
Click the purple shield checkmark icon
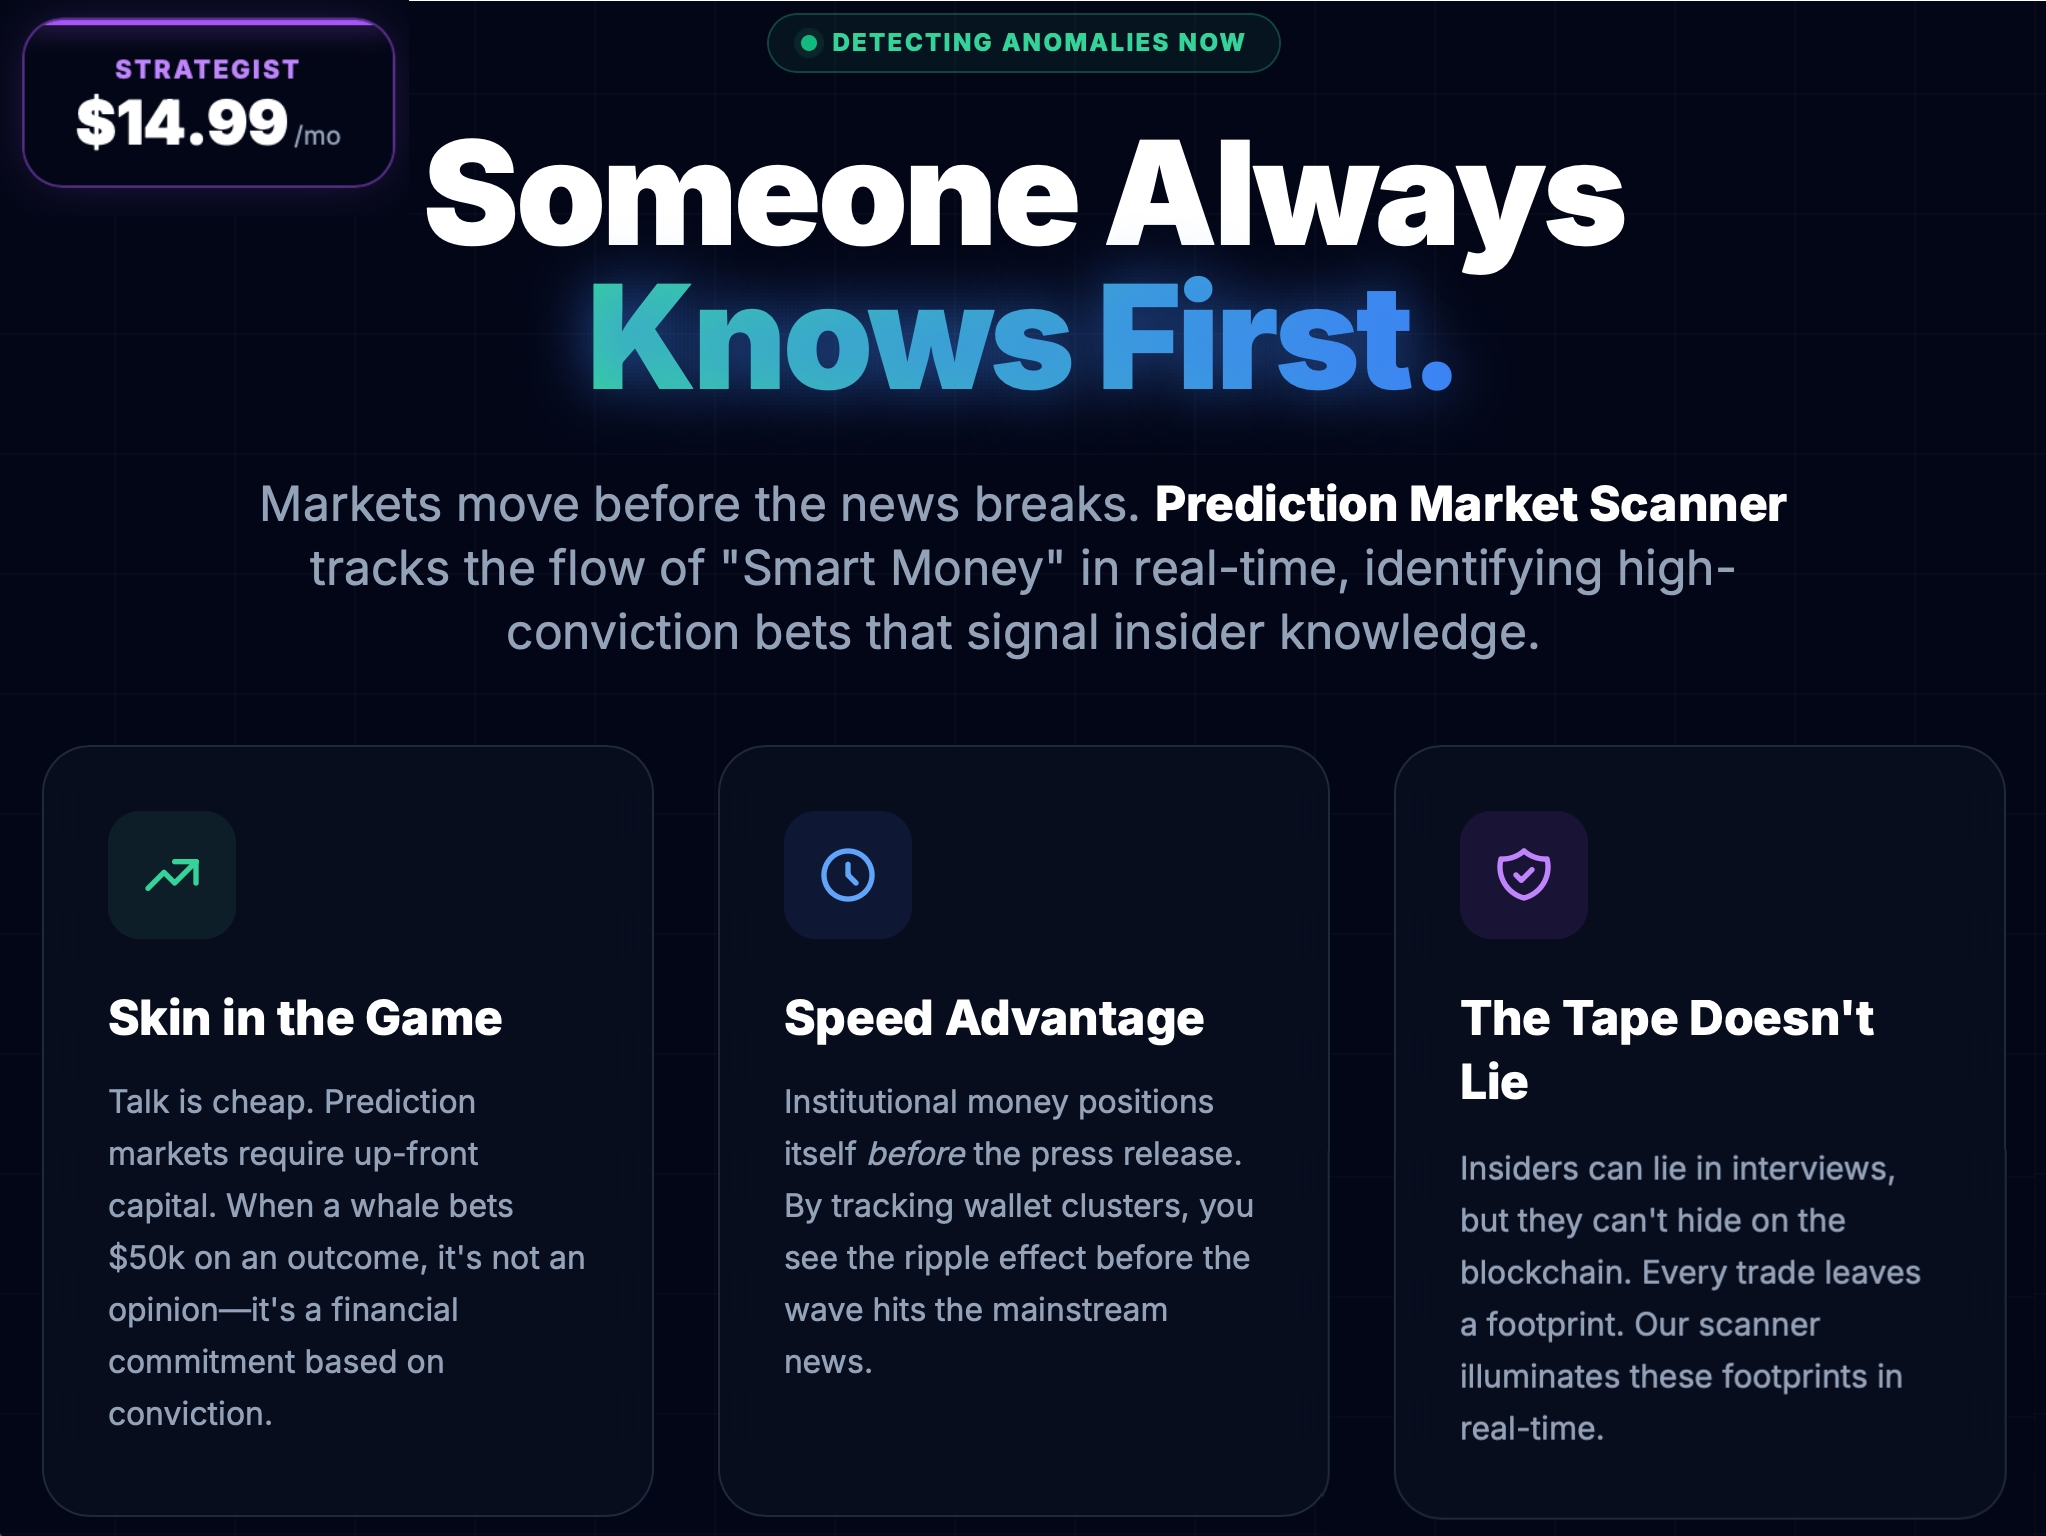(x=1523, y=875)
